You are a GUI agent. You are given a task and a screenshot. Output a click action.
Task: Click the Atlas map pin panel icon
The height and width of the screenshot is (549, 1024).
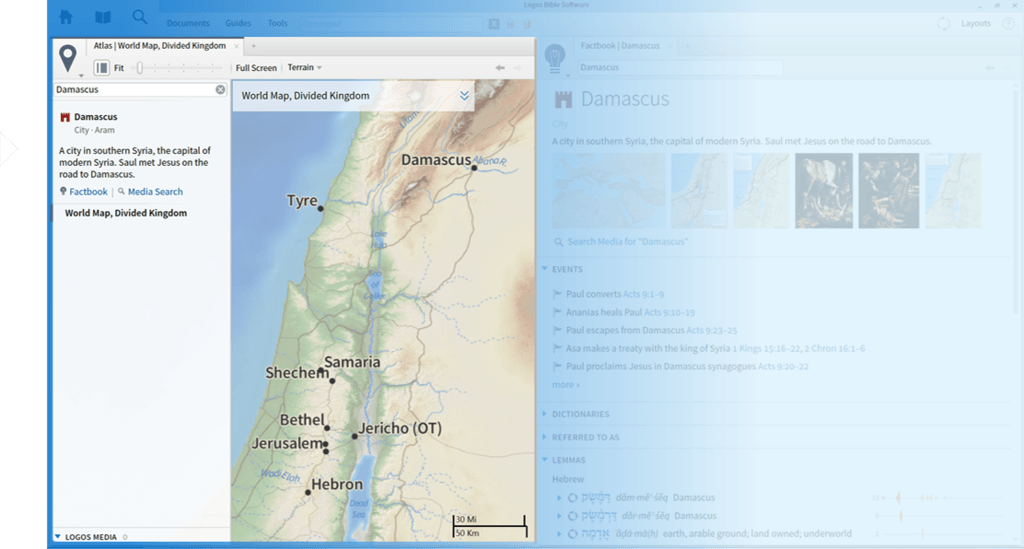click(67, 58)
